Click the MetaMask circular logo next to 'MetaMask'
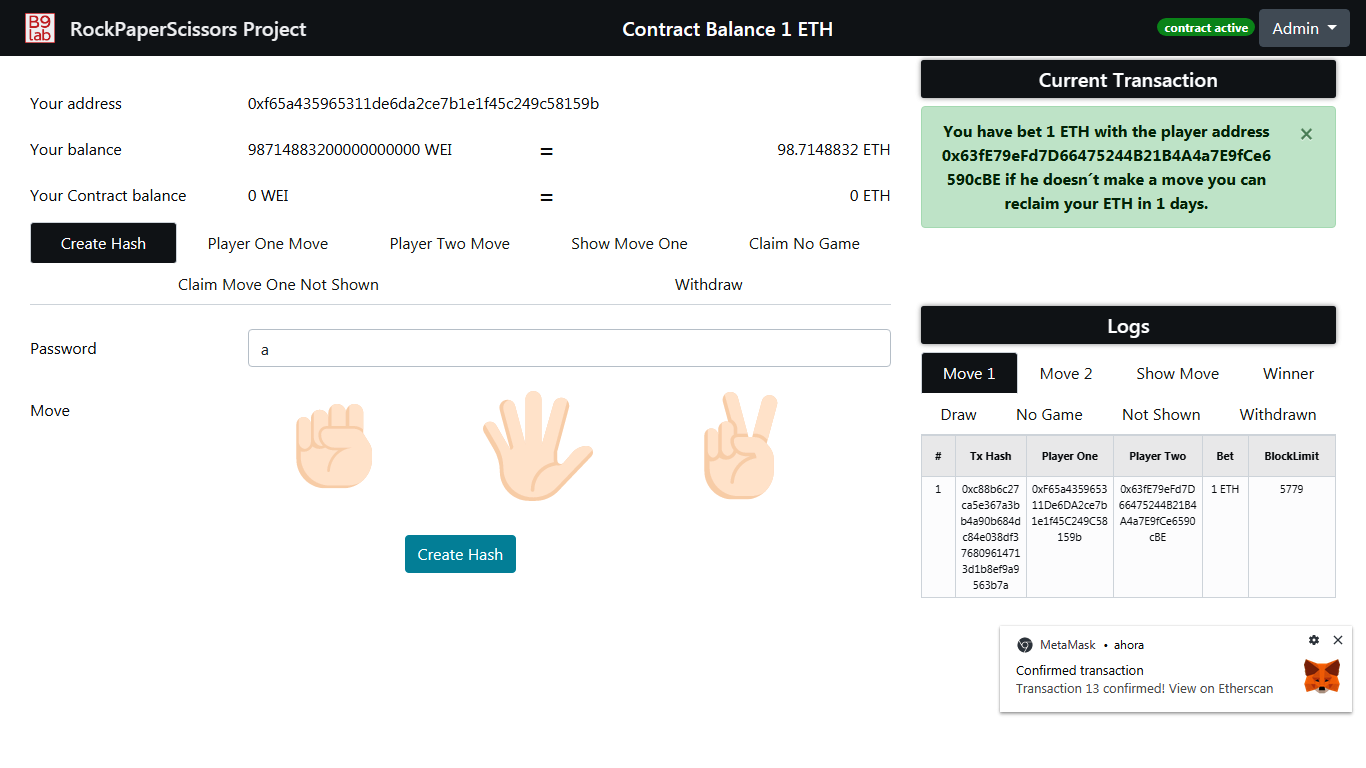Image resolution: width=1366 pixels, height=768 pixels. pos(1023,645)
